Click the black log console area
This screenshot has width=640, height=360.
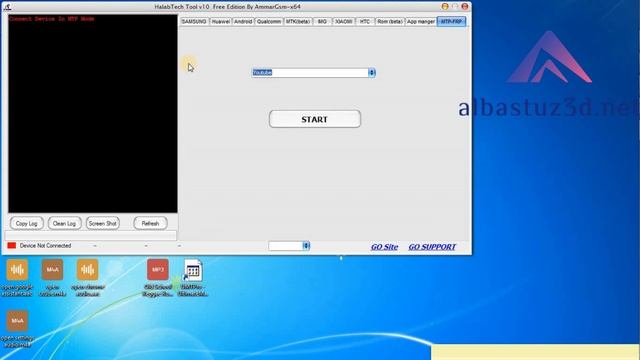tap(93, 113)
